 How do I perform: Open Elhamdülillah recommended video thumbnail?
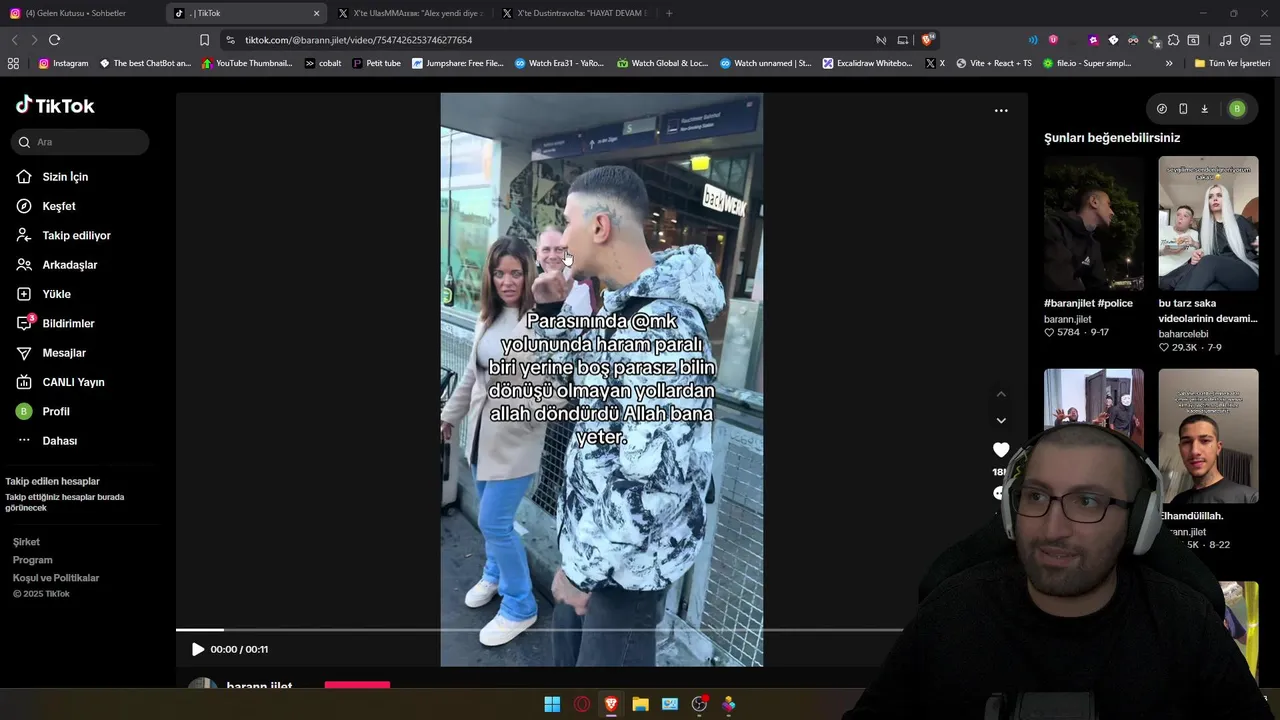click(x=1208, y=436)
